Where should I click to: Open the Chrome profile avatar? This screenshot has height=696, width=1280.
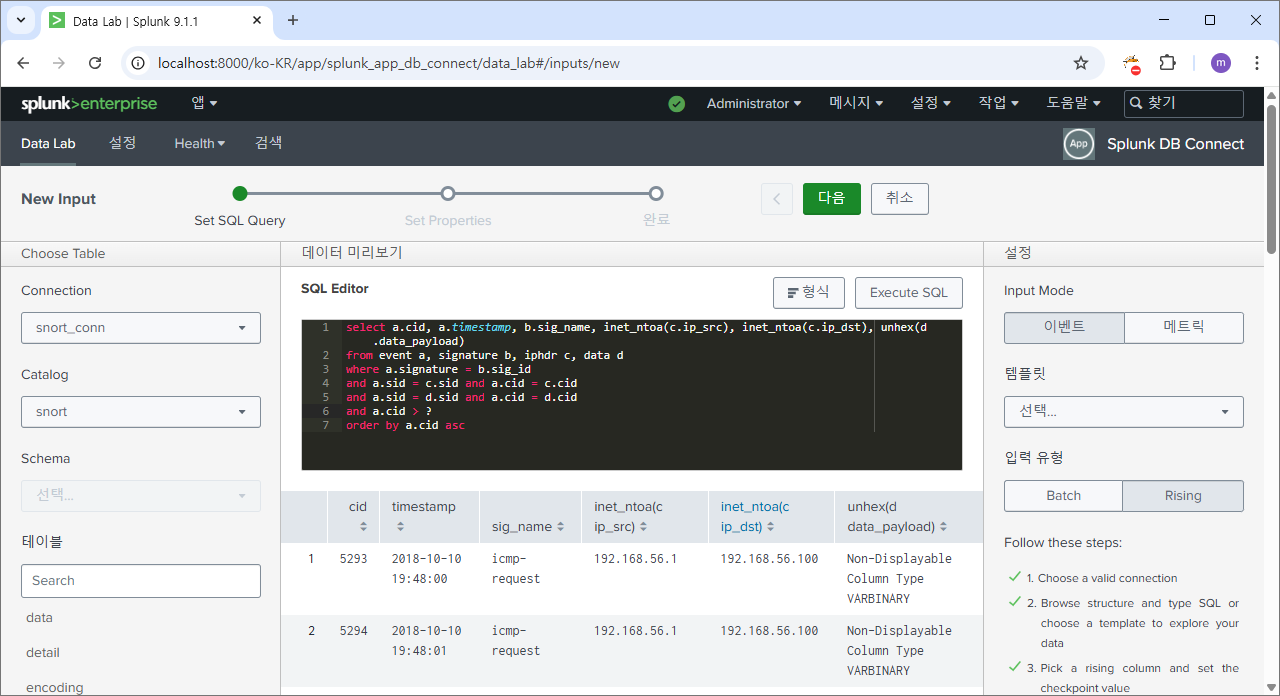coord(1221,63)
